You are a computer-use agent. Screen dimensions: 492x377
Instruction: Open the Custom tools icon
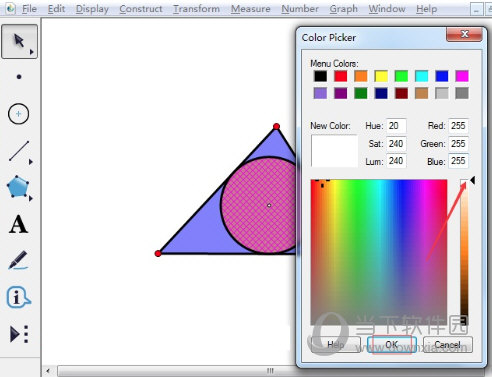point(19,334)
